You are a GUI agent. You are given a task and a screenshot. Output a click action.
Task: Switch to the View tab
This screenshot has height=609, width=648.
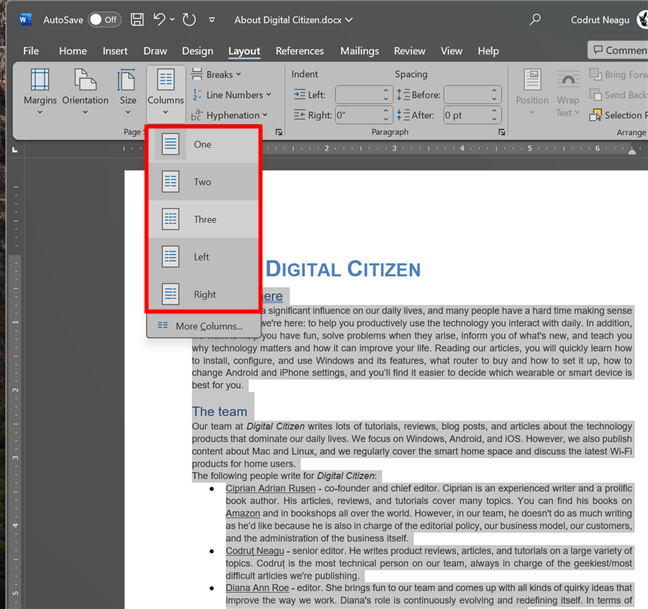(x=451, y=51)
